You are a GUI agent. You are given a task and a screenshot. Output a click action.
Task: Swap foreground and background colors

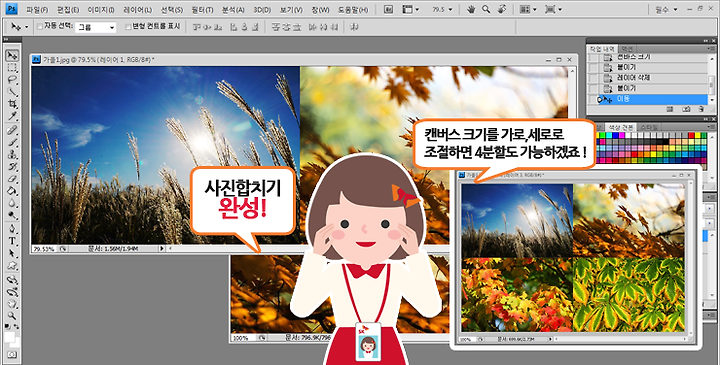click(x=17, y=326)
